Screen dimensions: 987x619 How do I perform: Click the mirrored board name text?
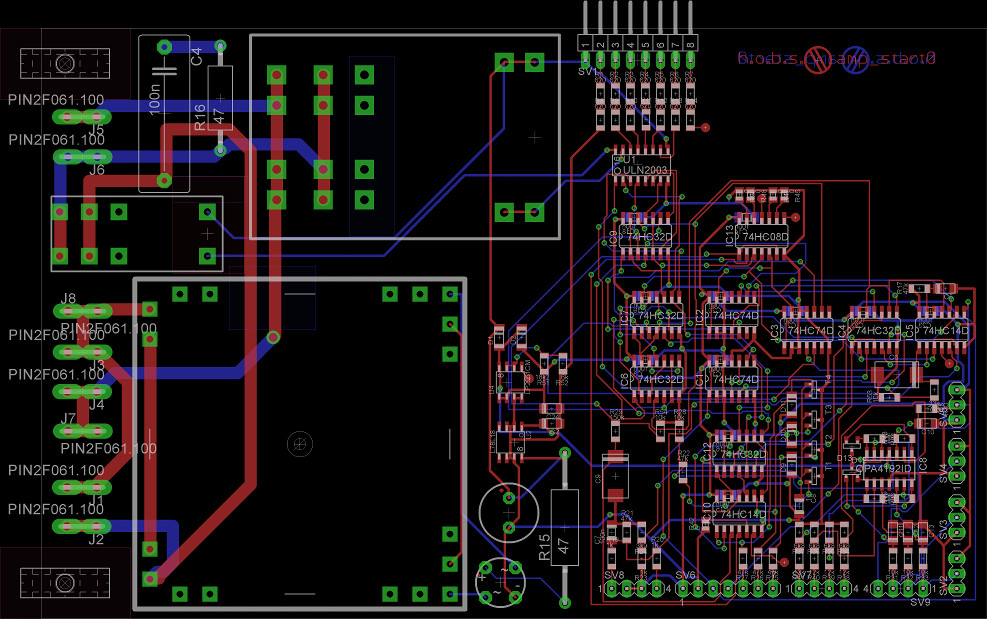pyautogui.click(x=835, y=59)
